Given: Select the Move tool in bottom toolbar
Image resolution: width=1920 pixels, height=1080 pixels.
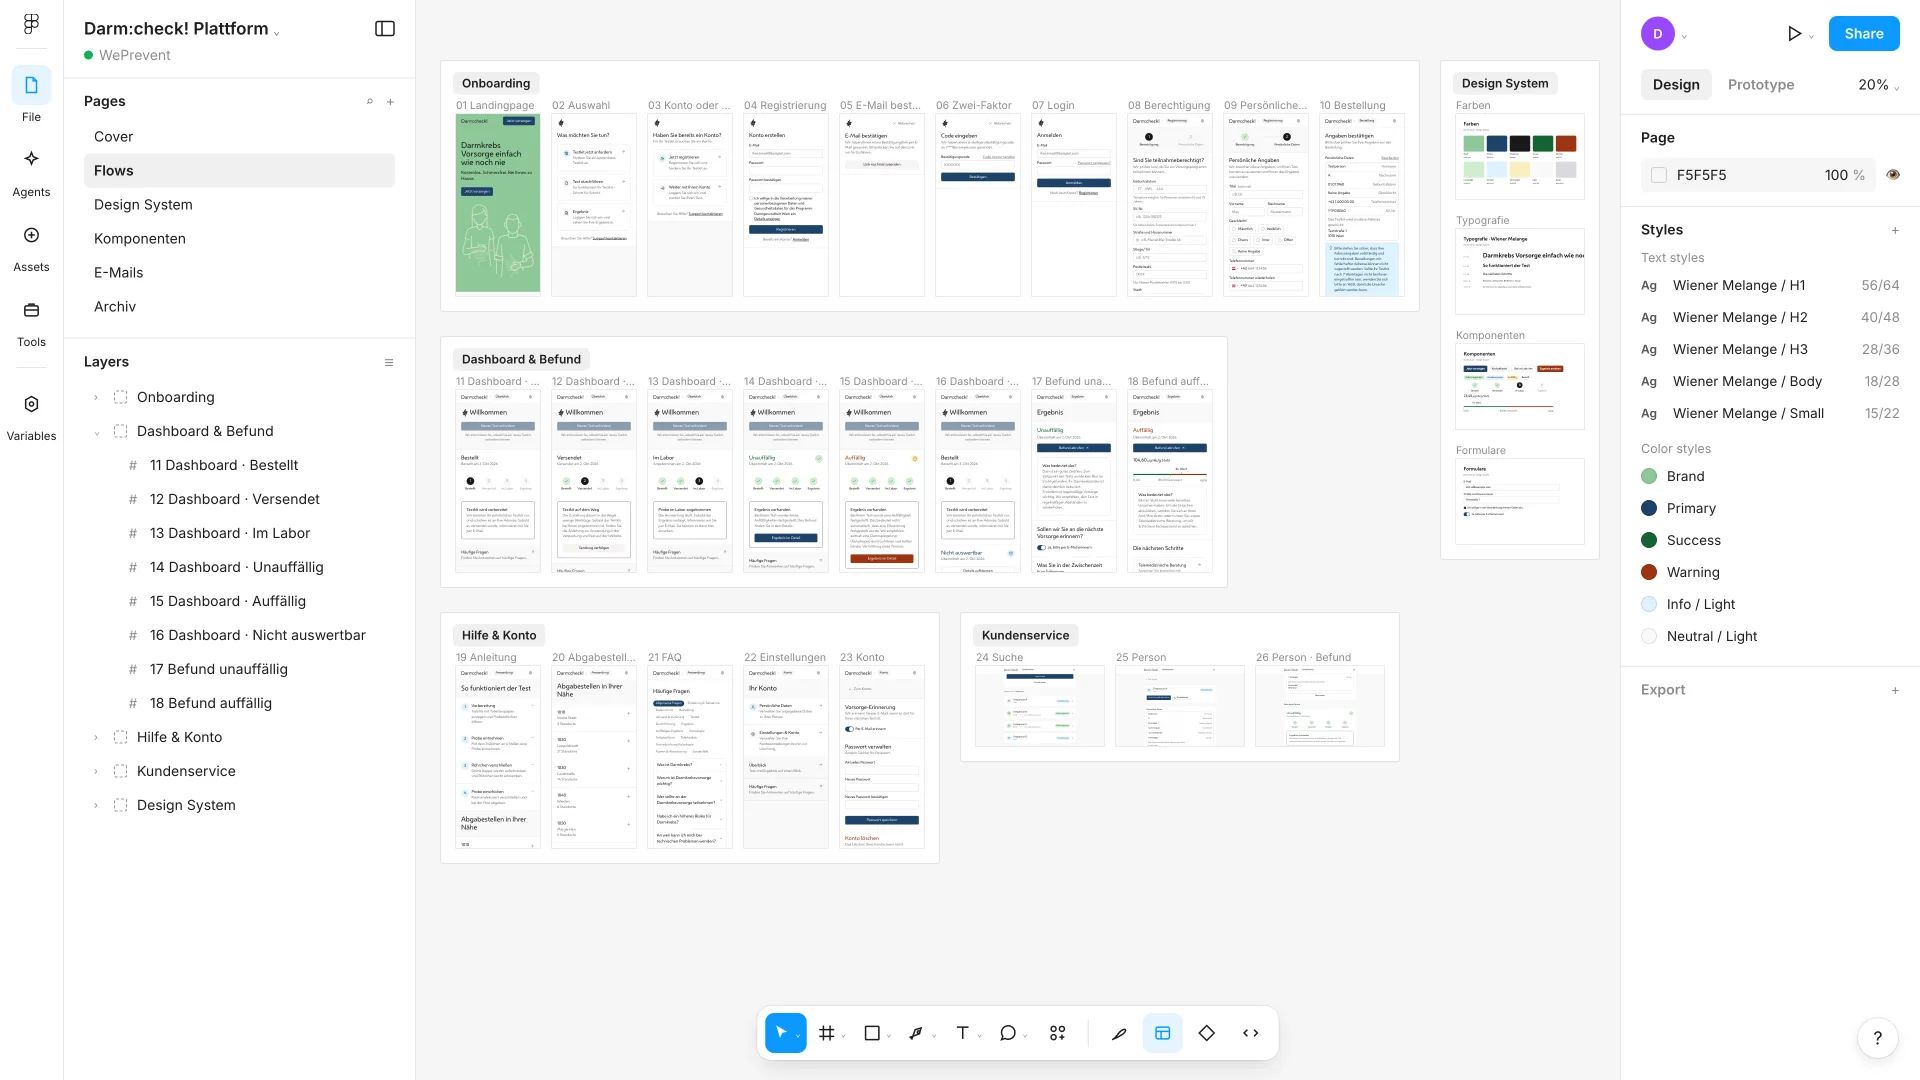Looking at the screenshot, I should click(x=780, y=1033).
